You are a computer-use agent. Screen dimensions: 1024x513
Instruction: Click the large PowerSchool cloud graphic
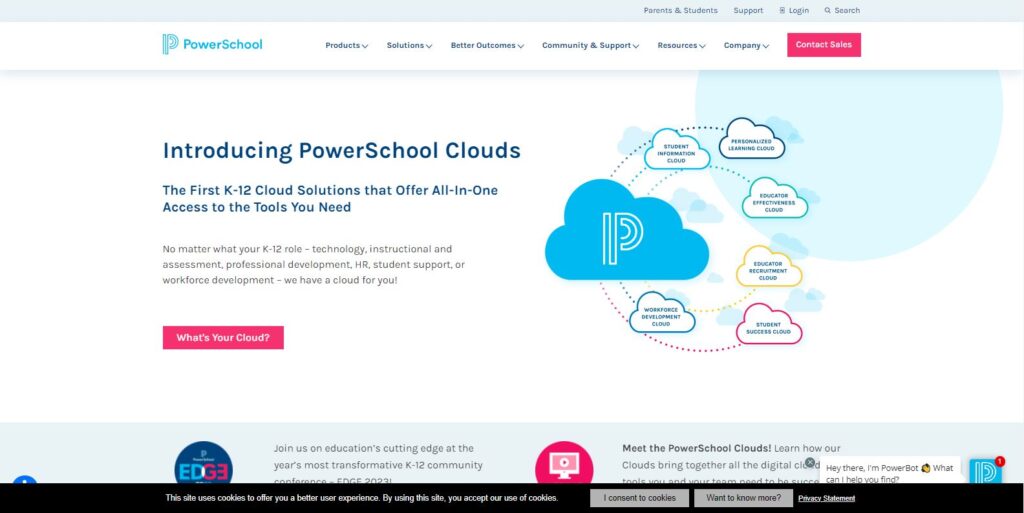[626, 230]
